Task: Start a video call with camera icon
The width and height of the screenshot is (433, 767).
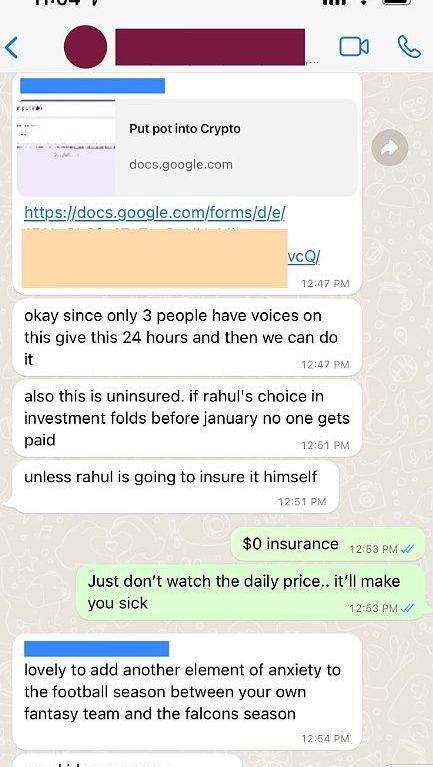Action: pyautogui.click(x=354, y=47)
